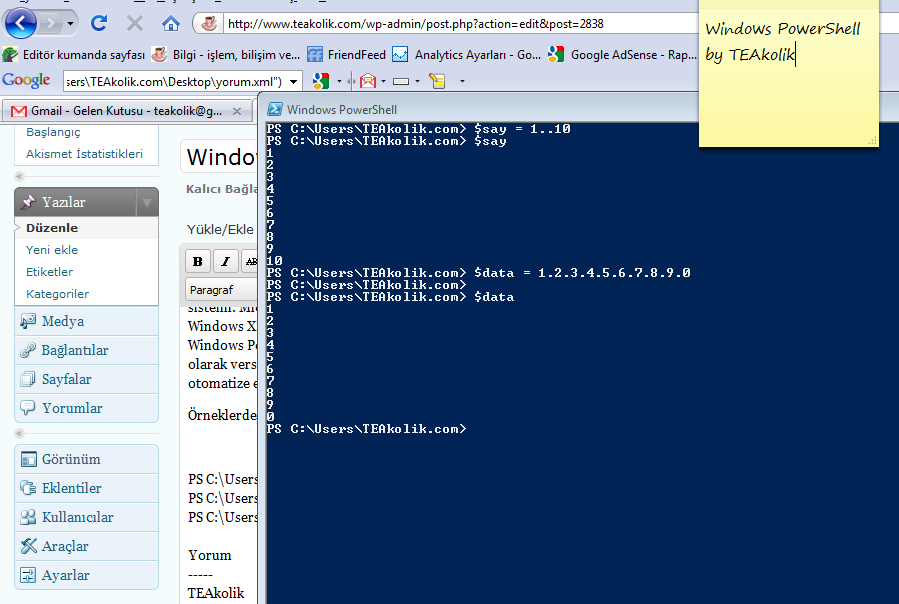Image resolution: width=899 pixels, height=604 pixels.
Task: Click 'TEAkolik' at the bottom of the post editor
Action: tap(216, 593)
